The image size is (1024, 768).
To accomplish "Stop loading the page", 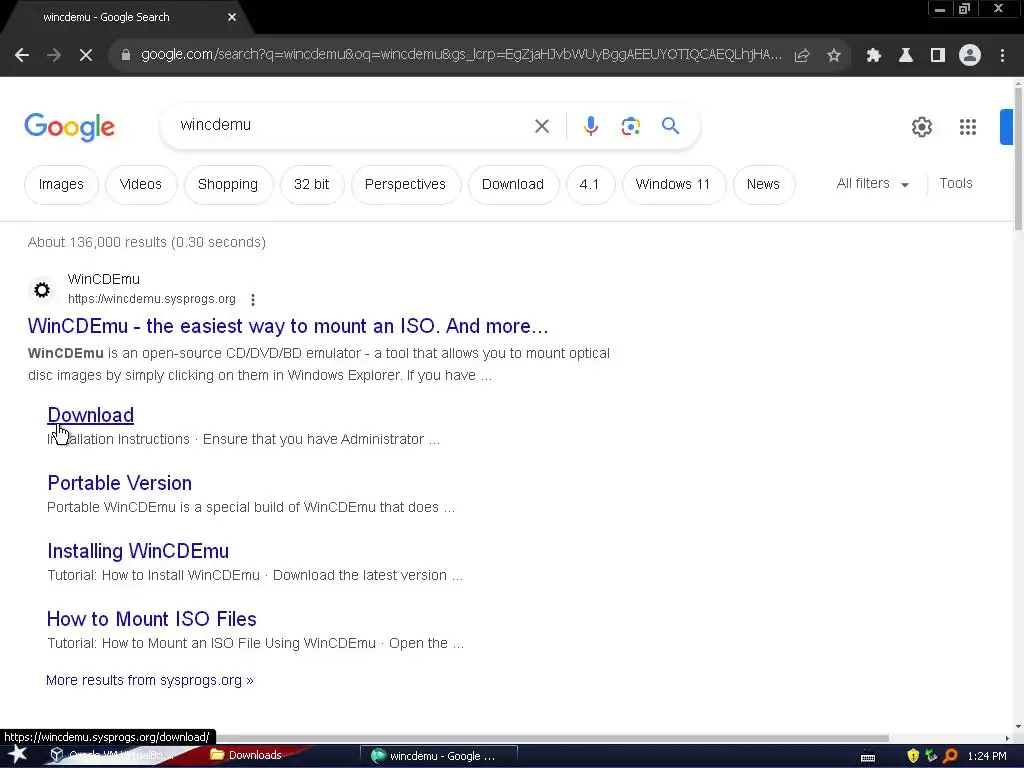I will 86,56.
